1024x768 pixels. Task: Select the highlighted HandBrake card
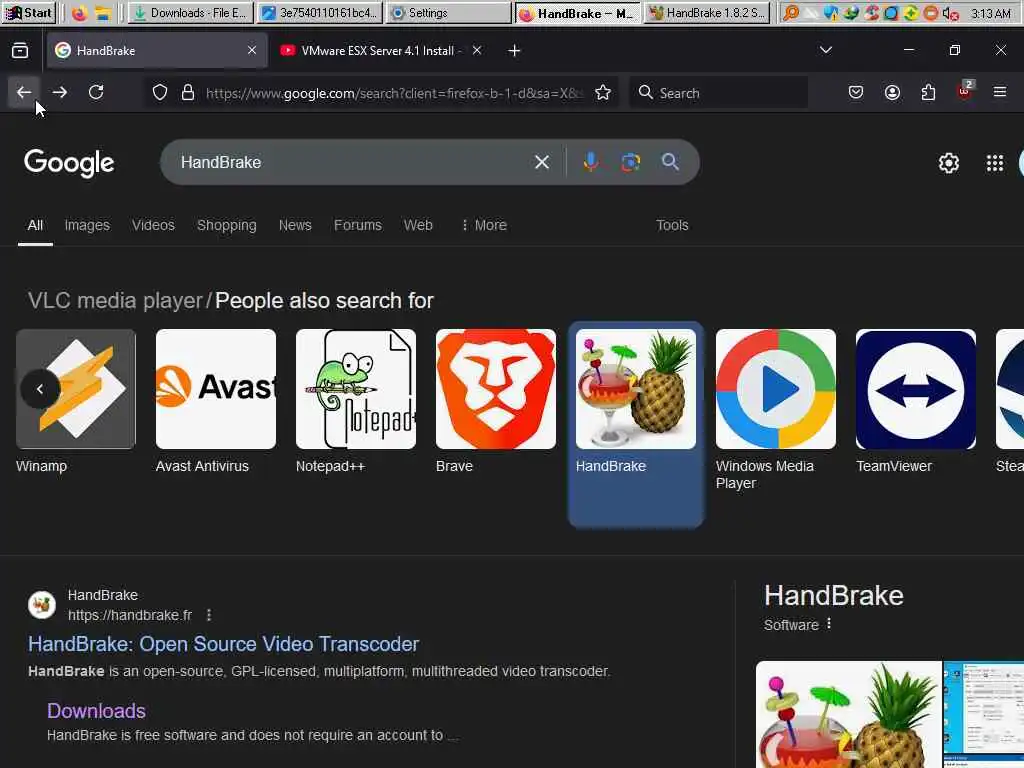point(635,424)
